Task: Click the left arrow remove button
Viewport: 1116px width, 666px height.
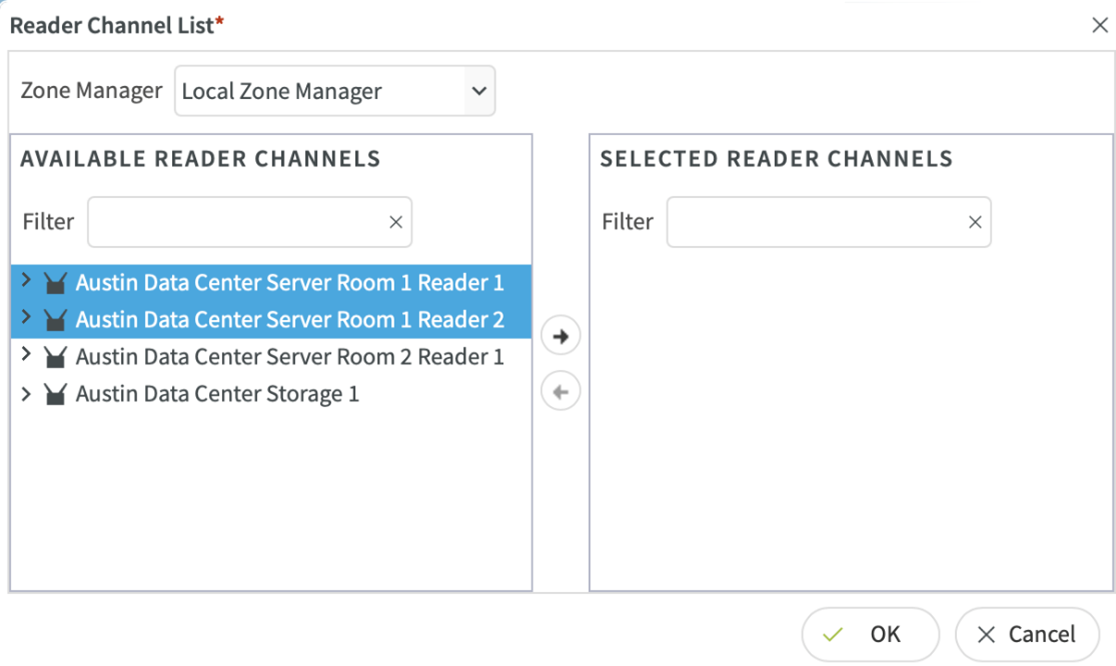Action: click(x=560, y=393)
